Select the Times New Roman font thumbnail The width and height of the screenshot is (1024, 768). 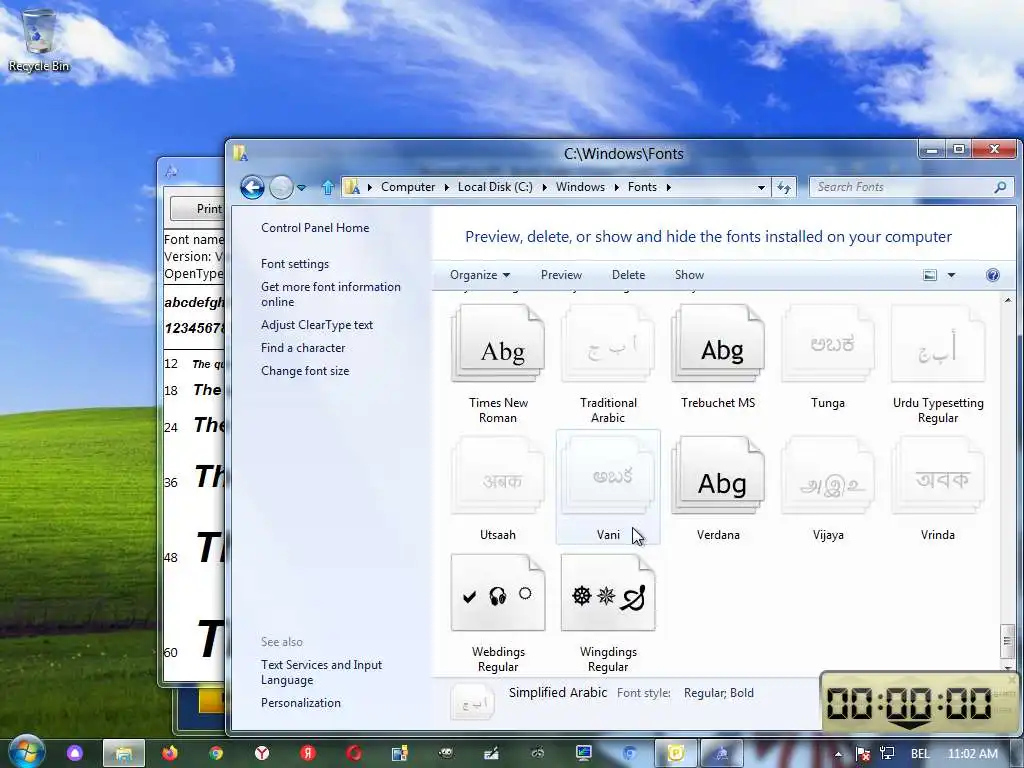[x=498, y=344]
